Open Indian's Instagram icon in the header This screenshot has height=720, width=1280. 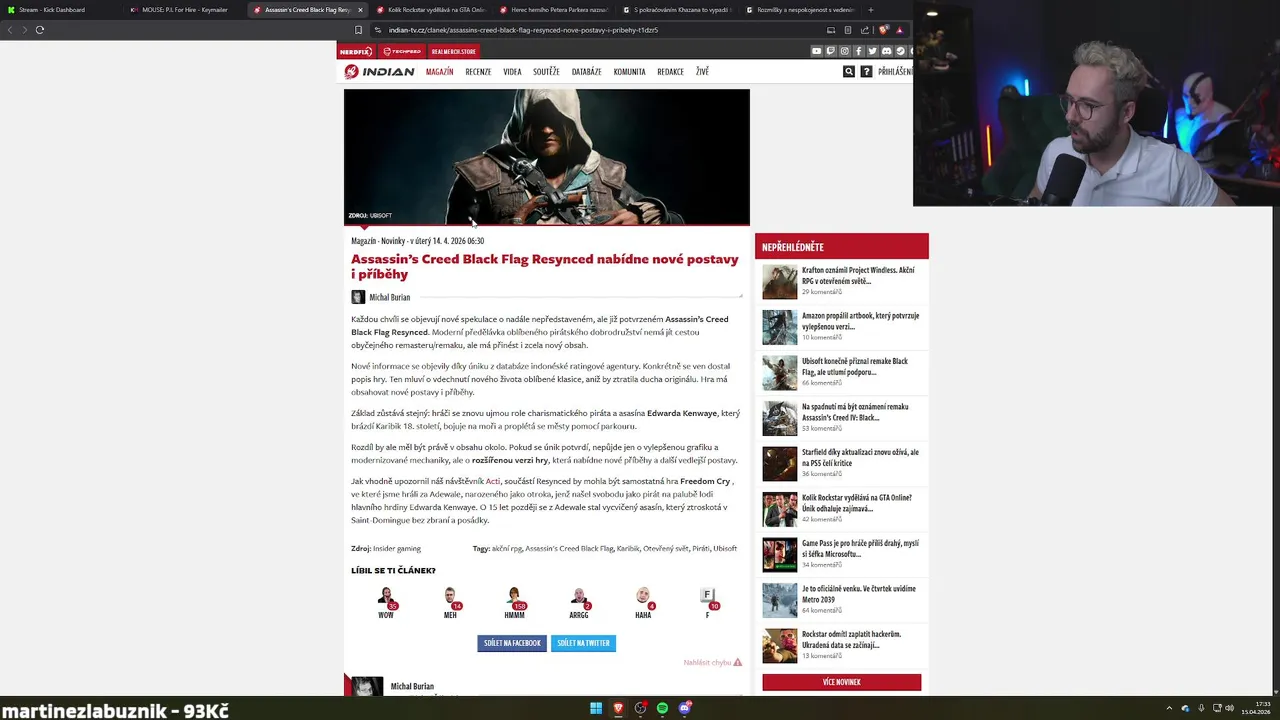(845, 51)
